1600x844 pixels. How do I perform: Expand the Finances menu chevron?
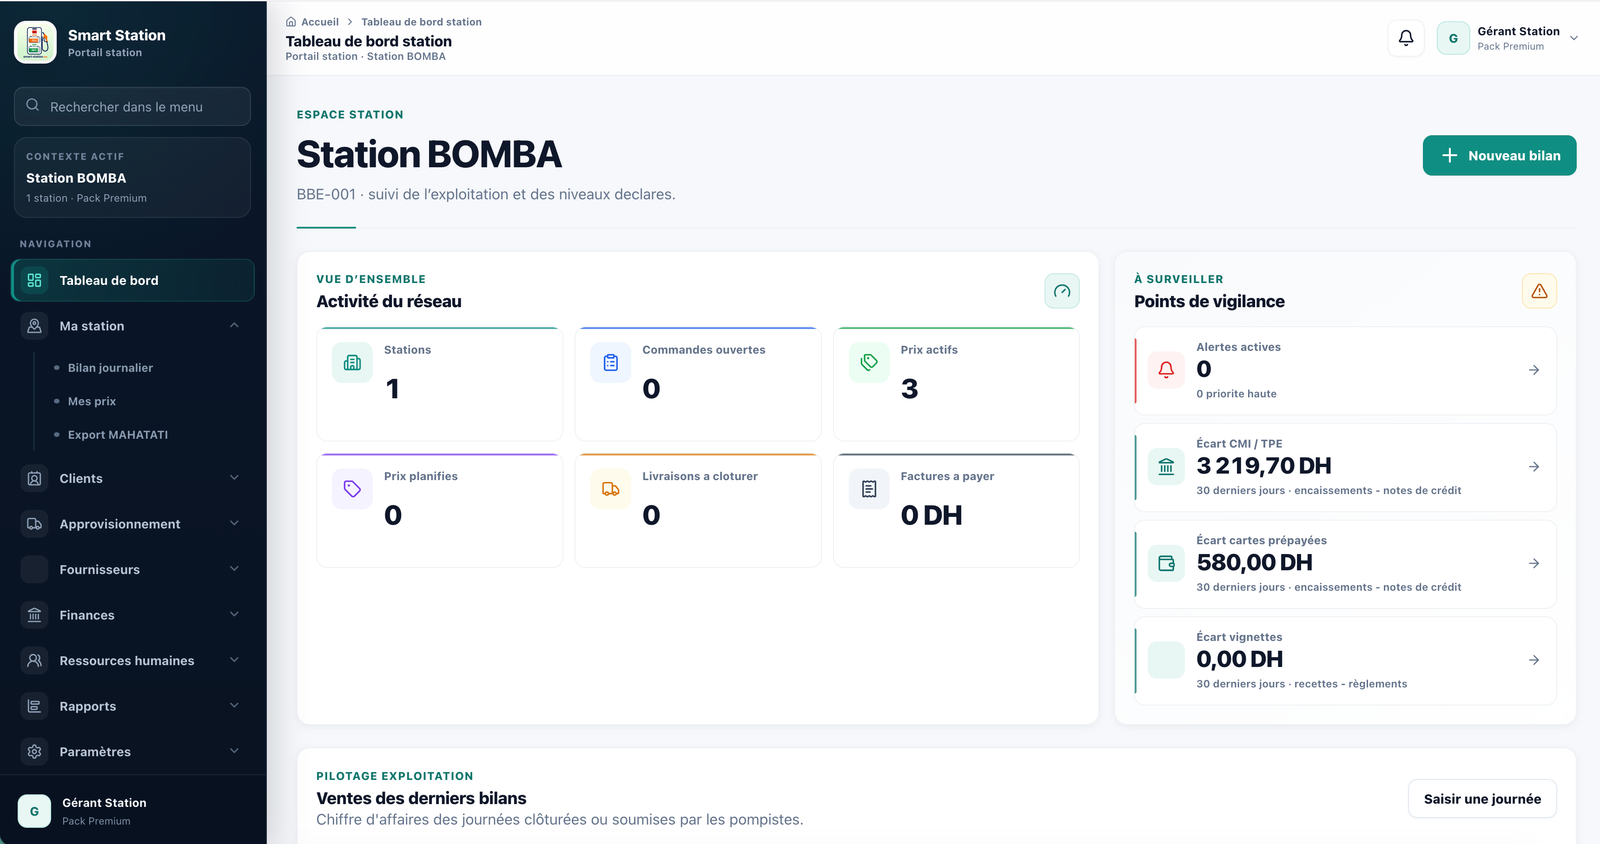pos(234,615)
